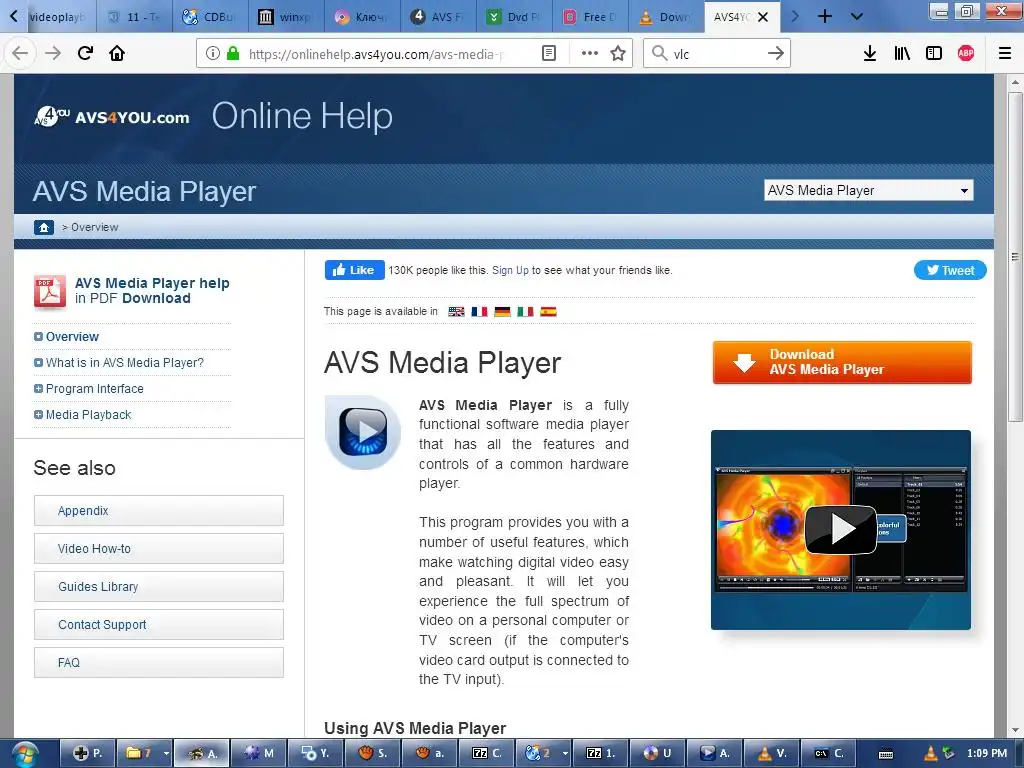Collapse the Overview tree item

tap(38, 337)
